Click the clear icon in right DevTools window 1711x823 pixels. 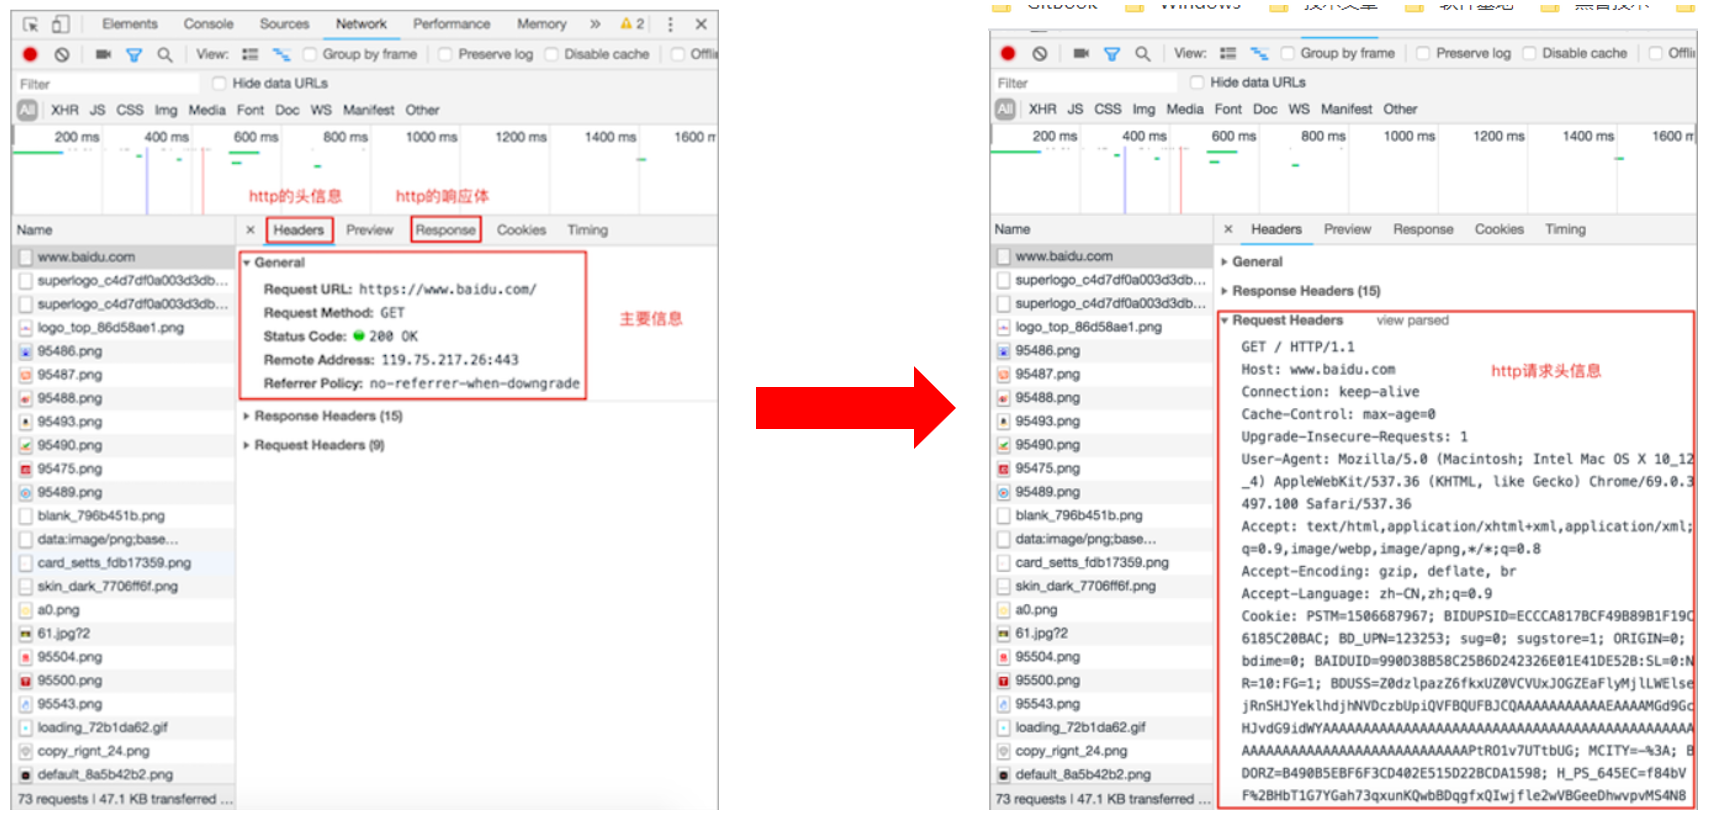click(x=1040, y=53)
